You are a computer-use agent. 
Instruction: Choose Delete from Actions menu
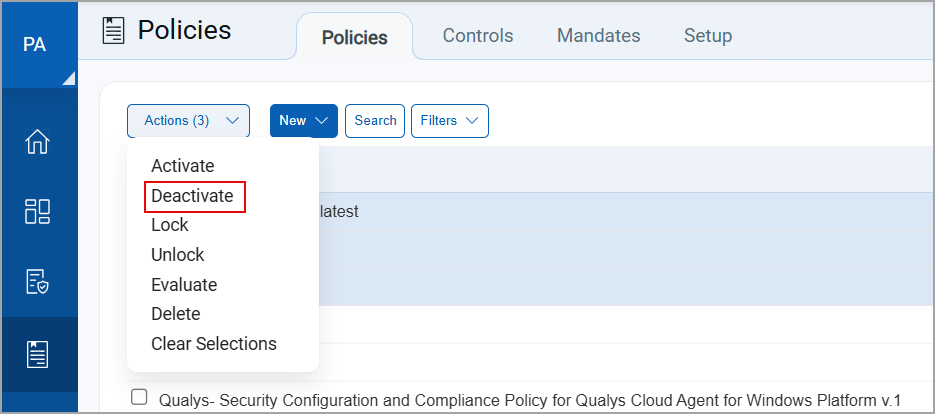[x=176, y=314]
